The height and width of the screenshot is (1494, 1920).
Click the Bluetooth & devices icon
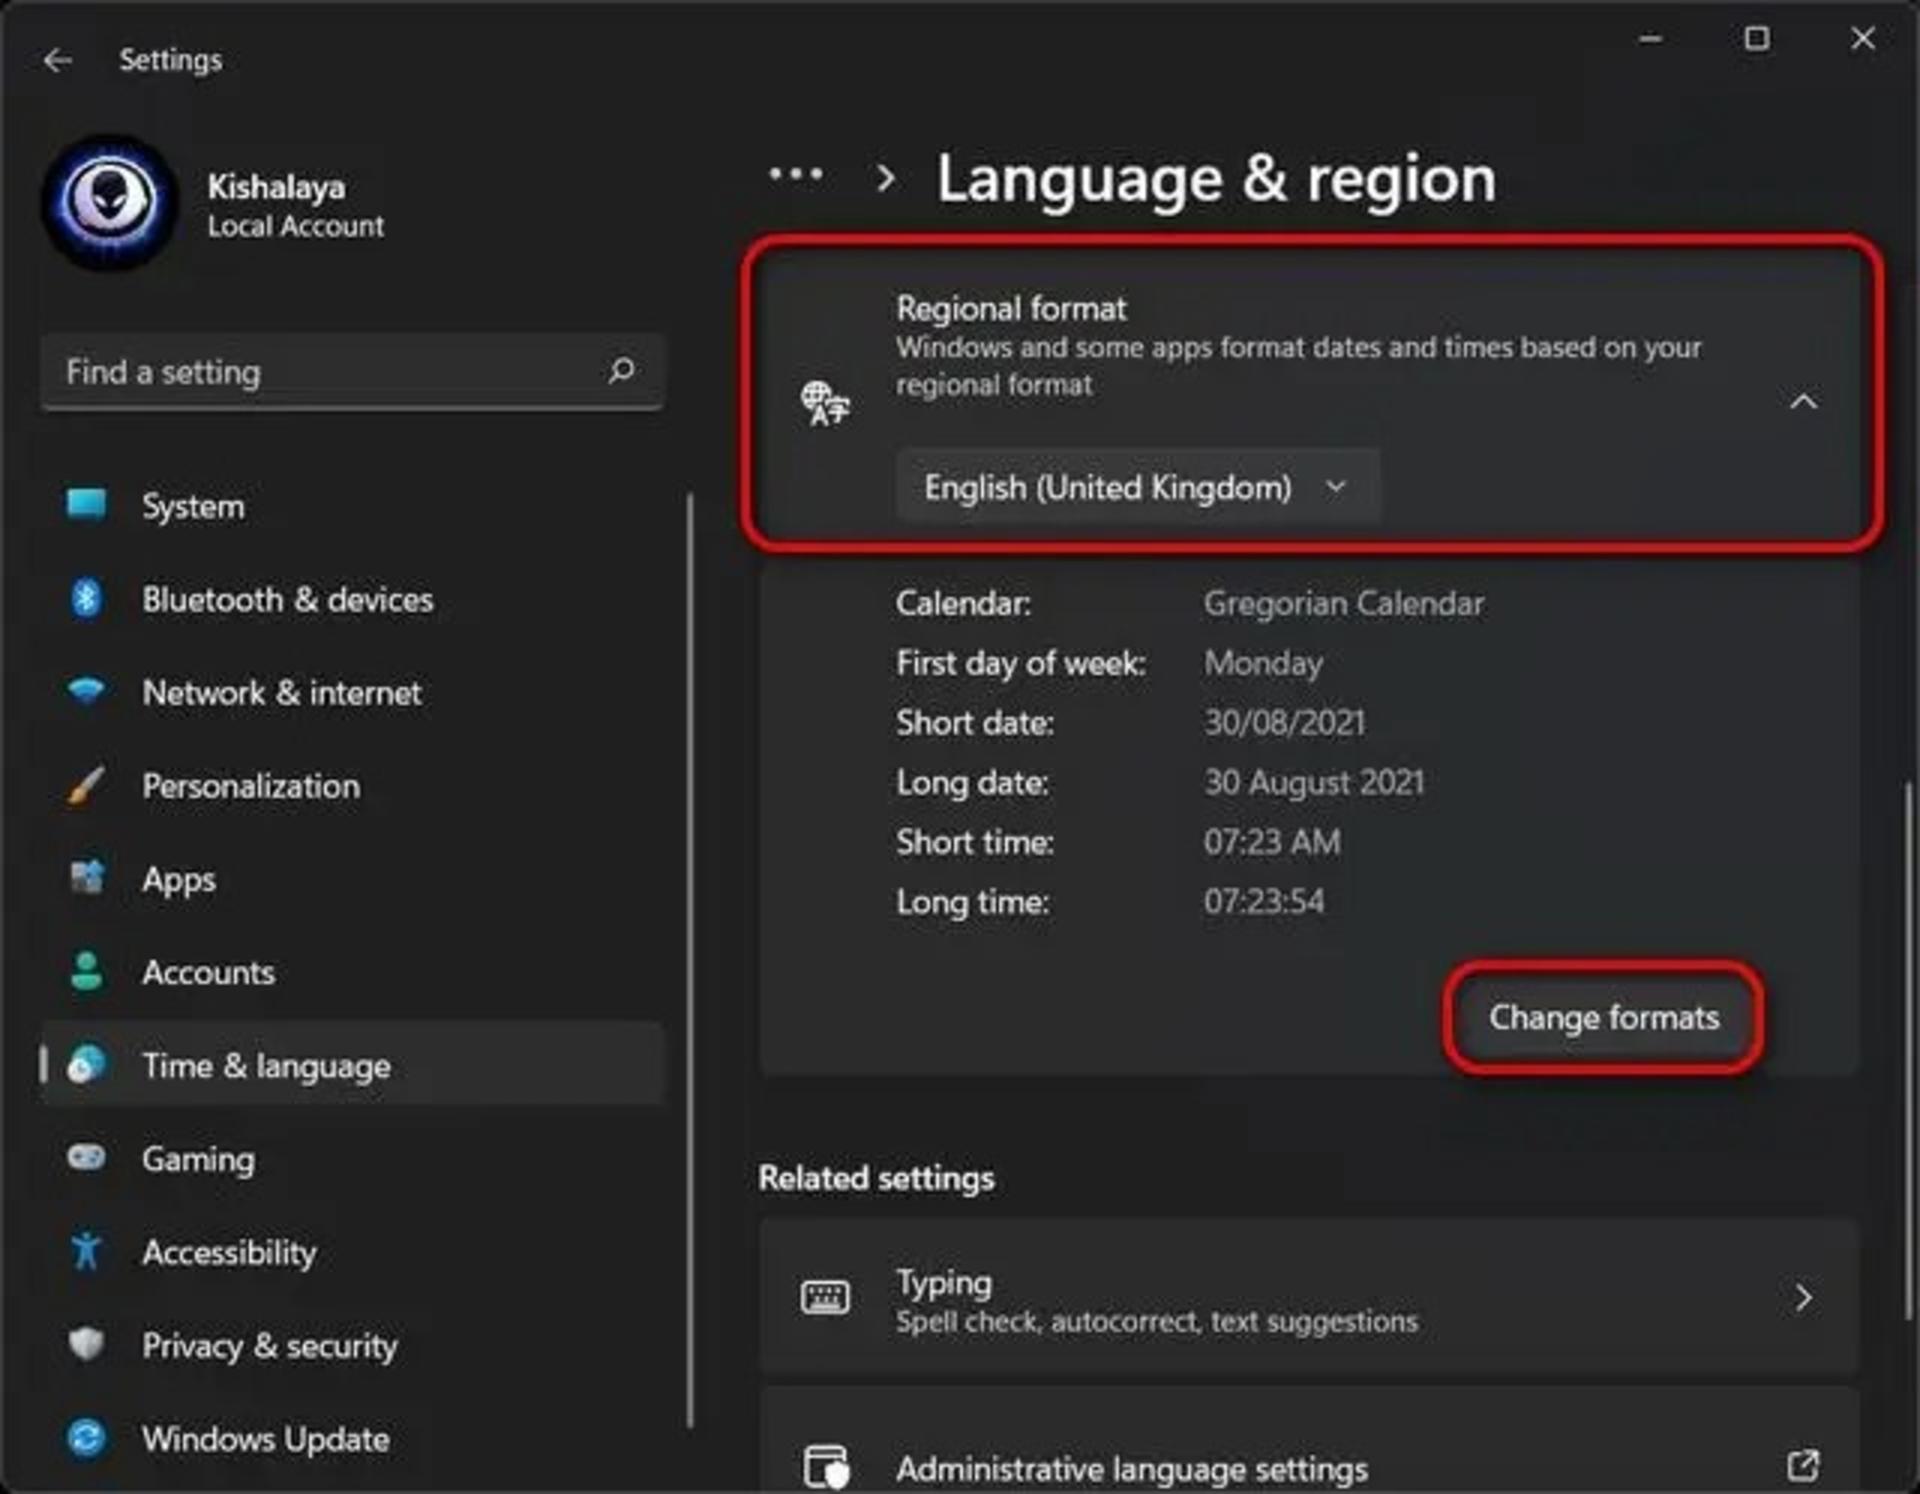pyautogui.click(x=86, y=598)
